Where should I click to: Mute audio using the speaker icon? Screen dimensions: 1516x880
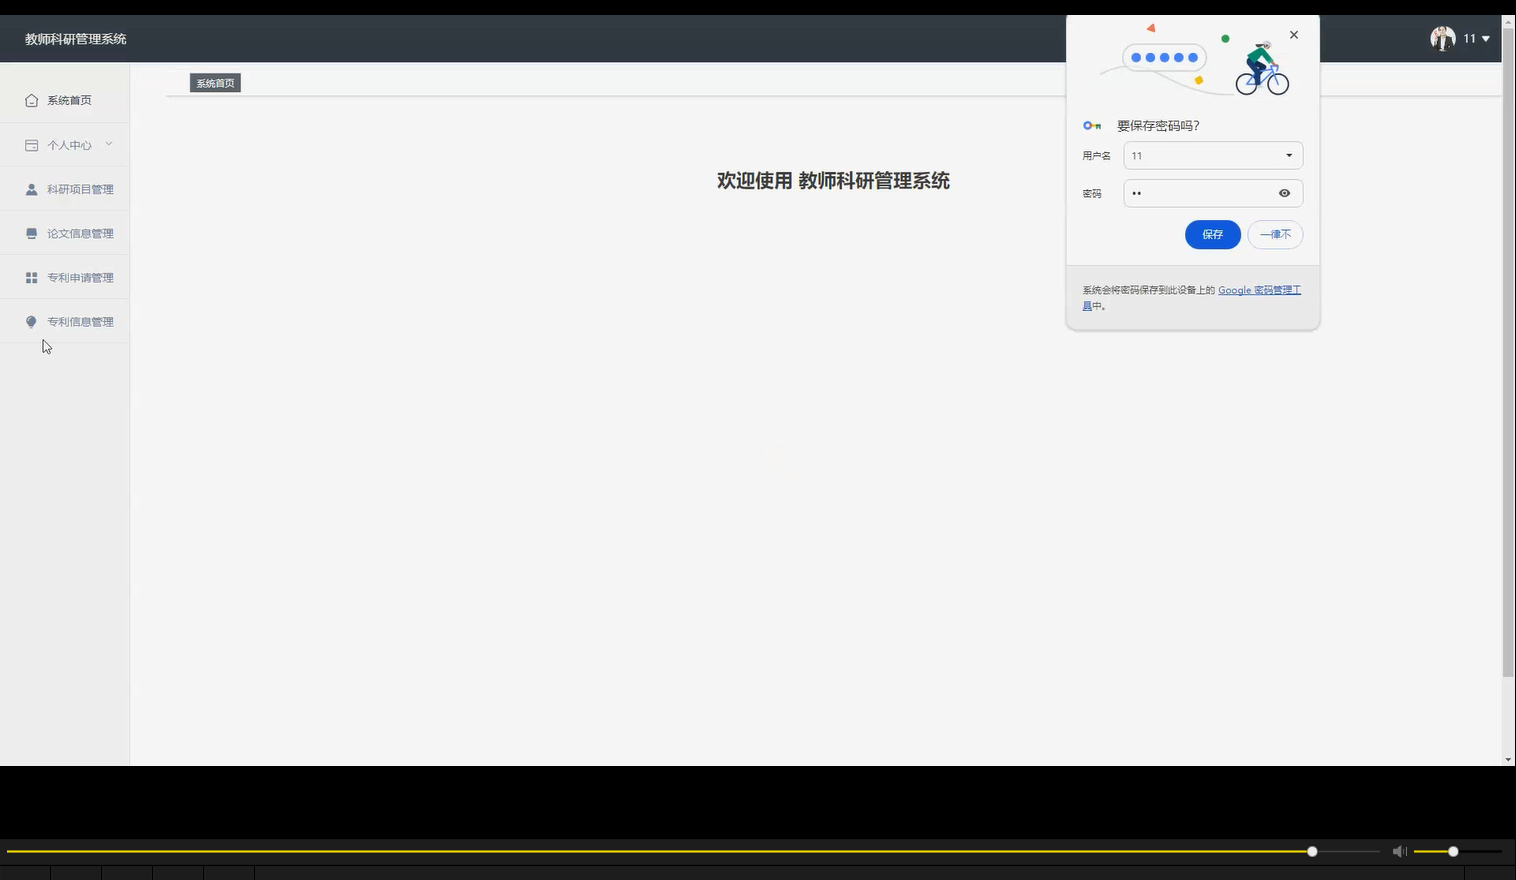pyautogui.click(x=1398, y=850)
